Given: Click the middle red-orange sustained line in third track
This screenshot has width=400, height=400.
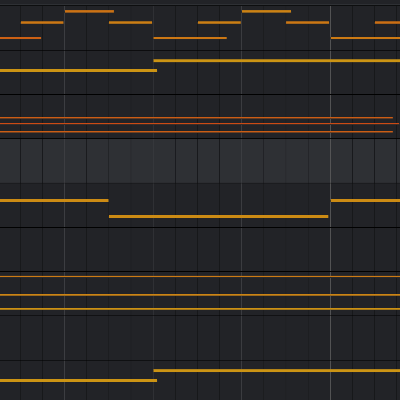Looking at the screenshot, I should click(x=199, y=124).
